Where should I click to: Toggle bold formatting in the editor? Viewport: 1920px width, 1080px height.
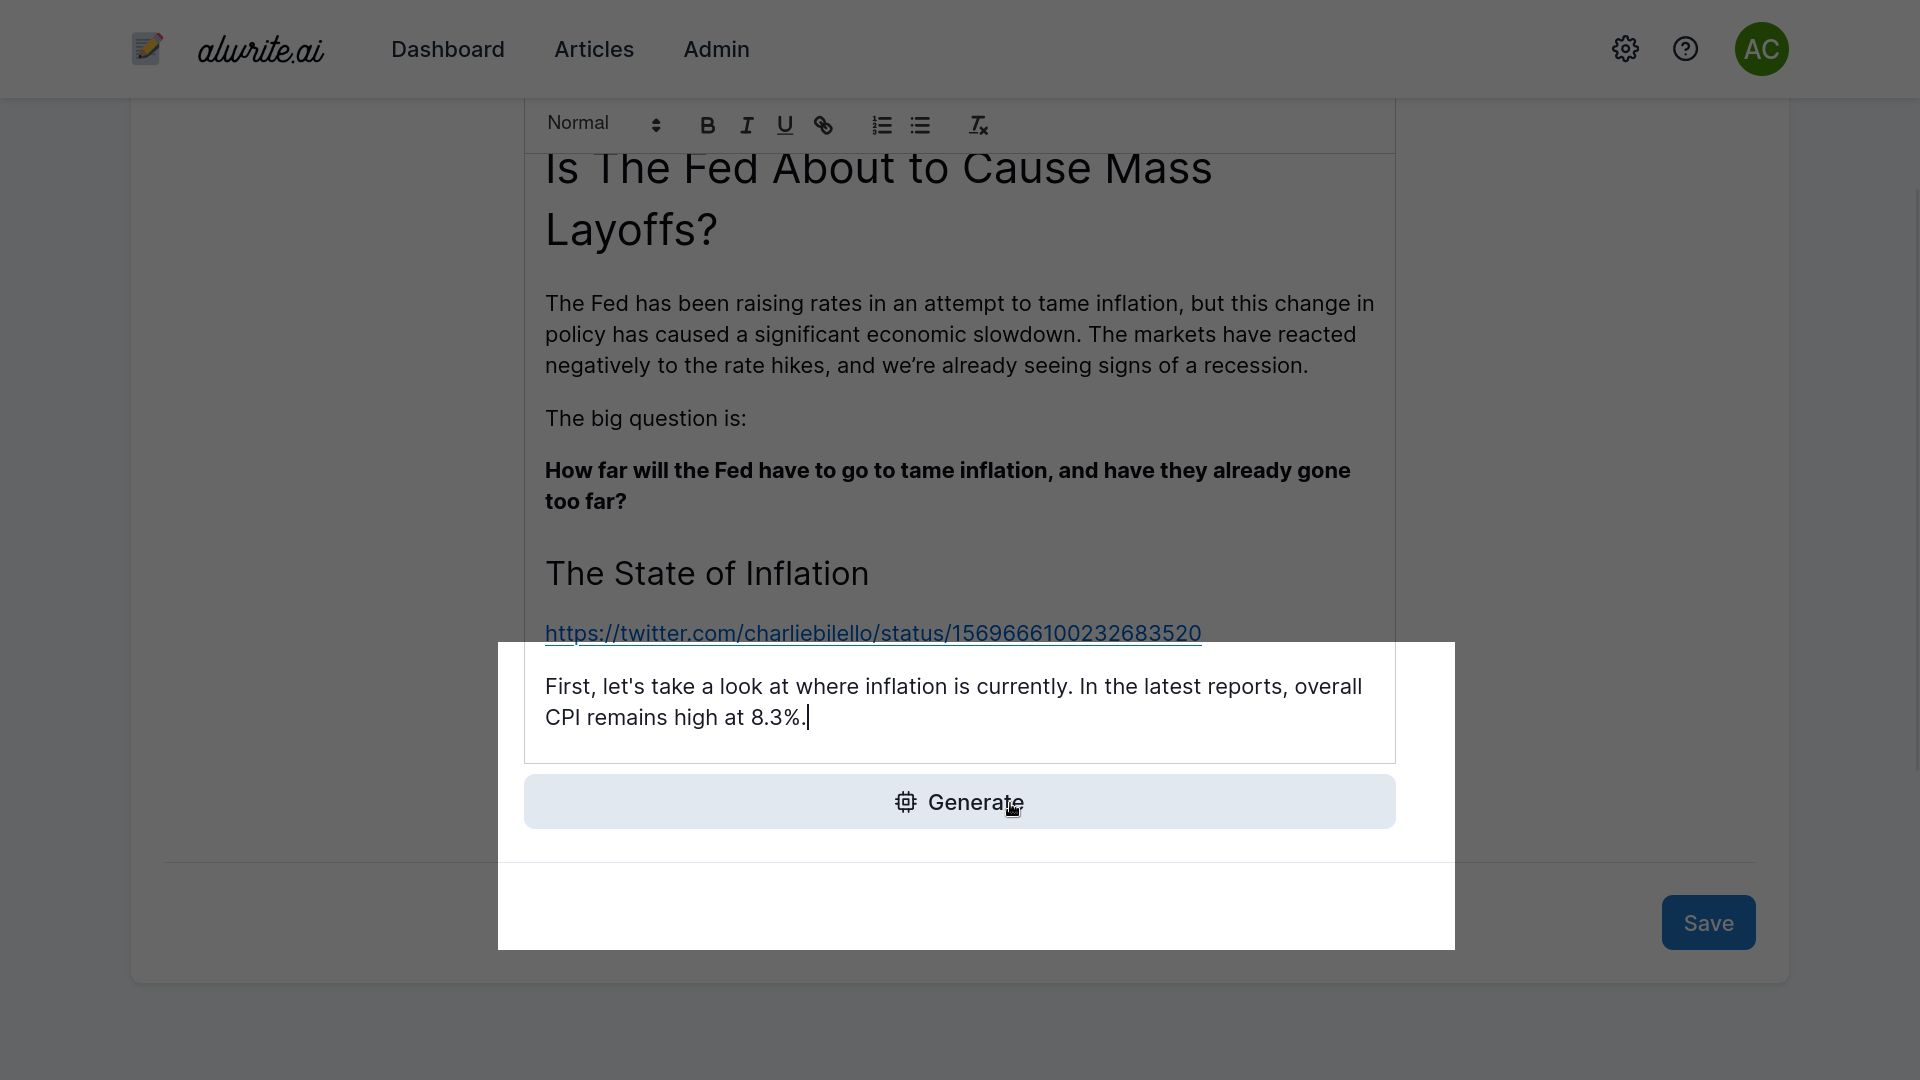(x=708, y=124)
